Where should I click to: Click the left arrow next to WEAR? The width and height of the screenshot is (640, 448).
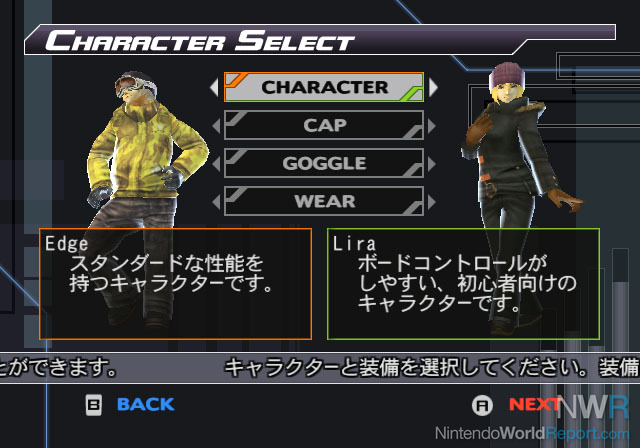[x=216, y=202]
